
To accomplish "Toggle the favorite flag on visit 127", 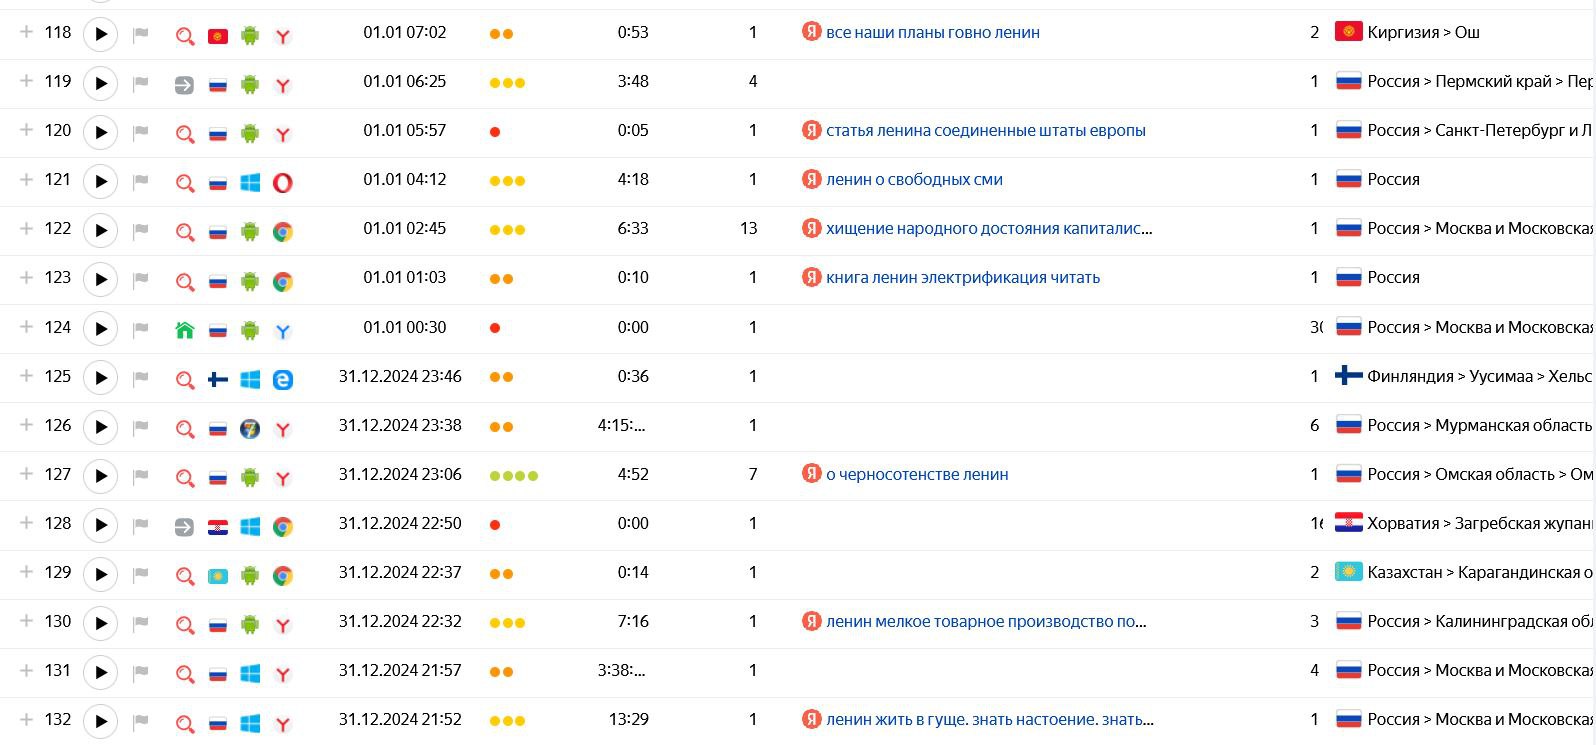I will pyautogui.click(x=141, y=476).
